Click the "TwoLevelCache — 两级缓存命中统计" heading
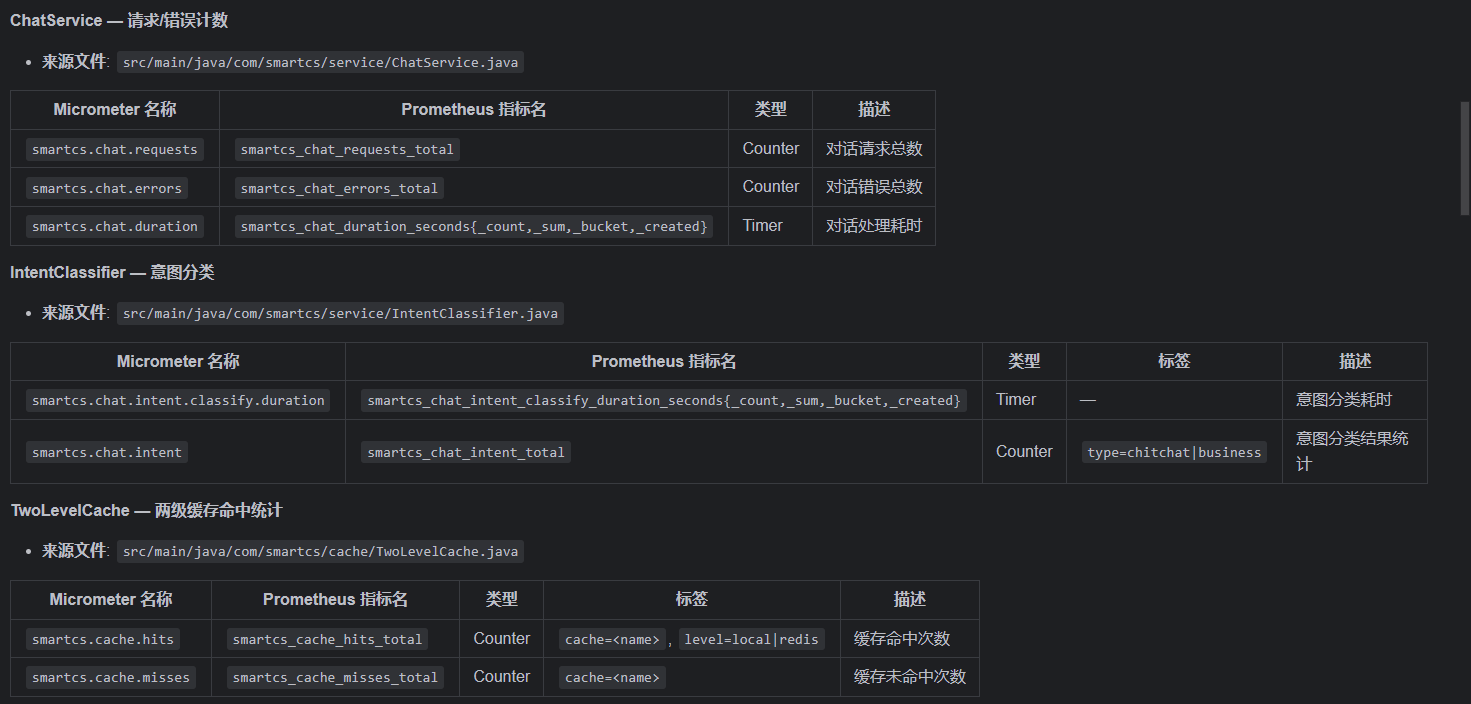1471x704 pixels. (146, 510)
